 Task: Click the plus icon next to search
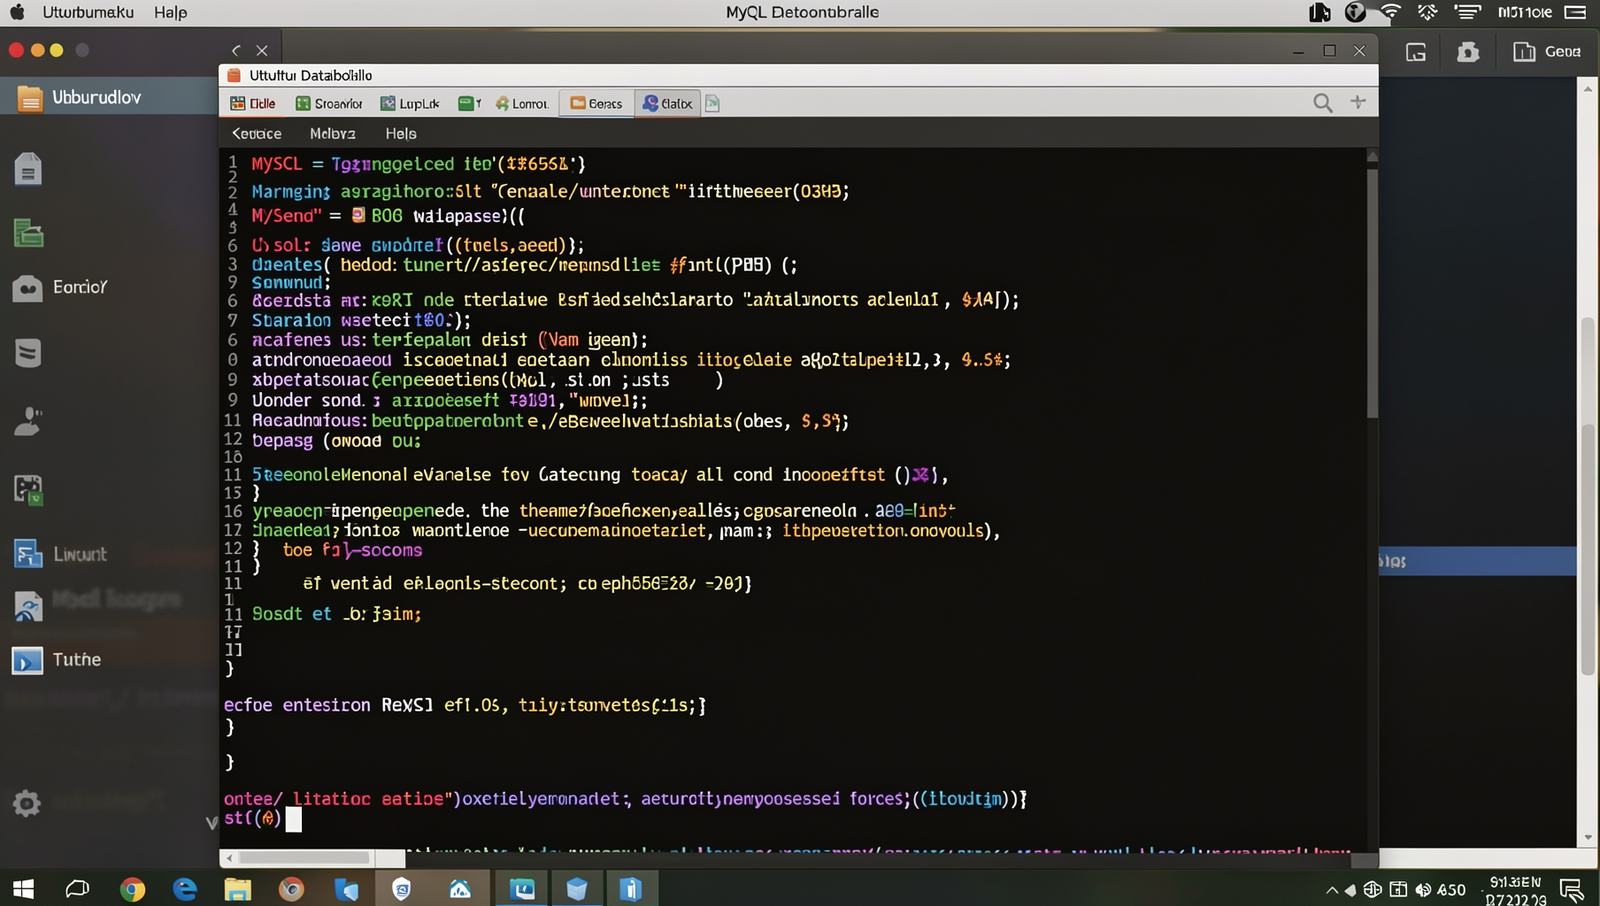click(1358, 101)
